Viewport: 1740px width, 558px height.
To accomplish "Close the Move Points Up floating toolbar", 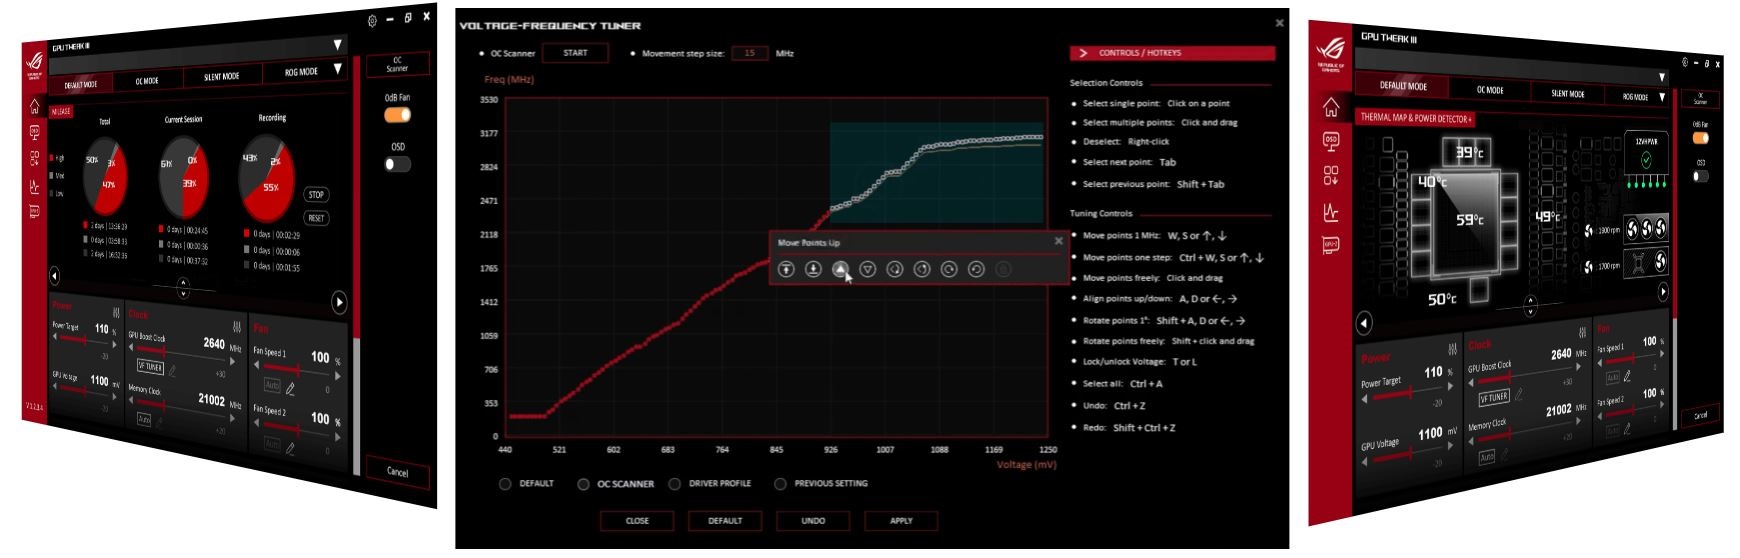I will pyautogui.click(x=1058, y=241).
